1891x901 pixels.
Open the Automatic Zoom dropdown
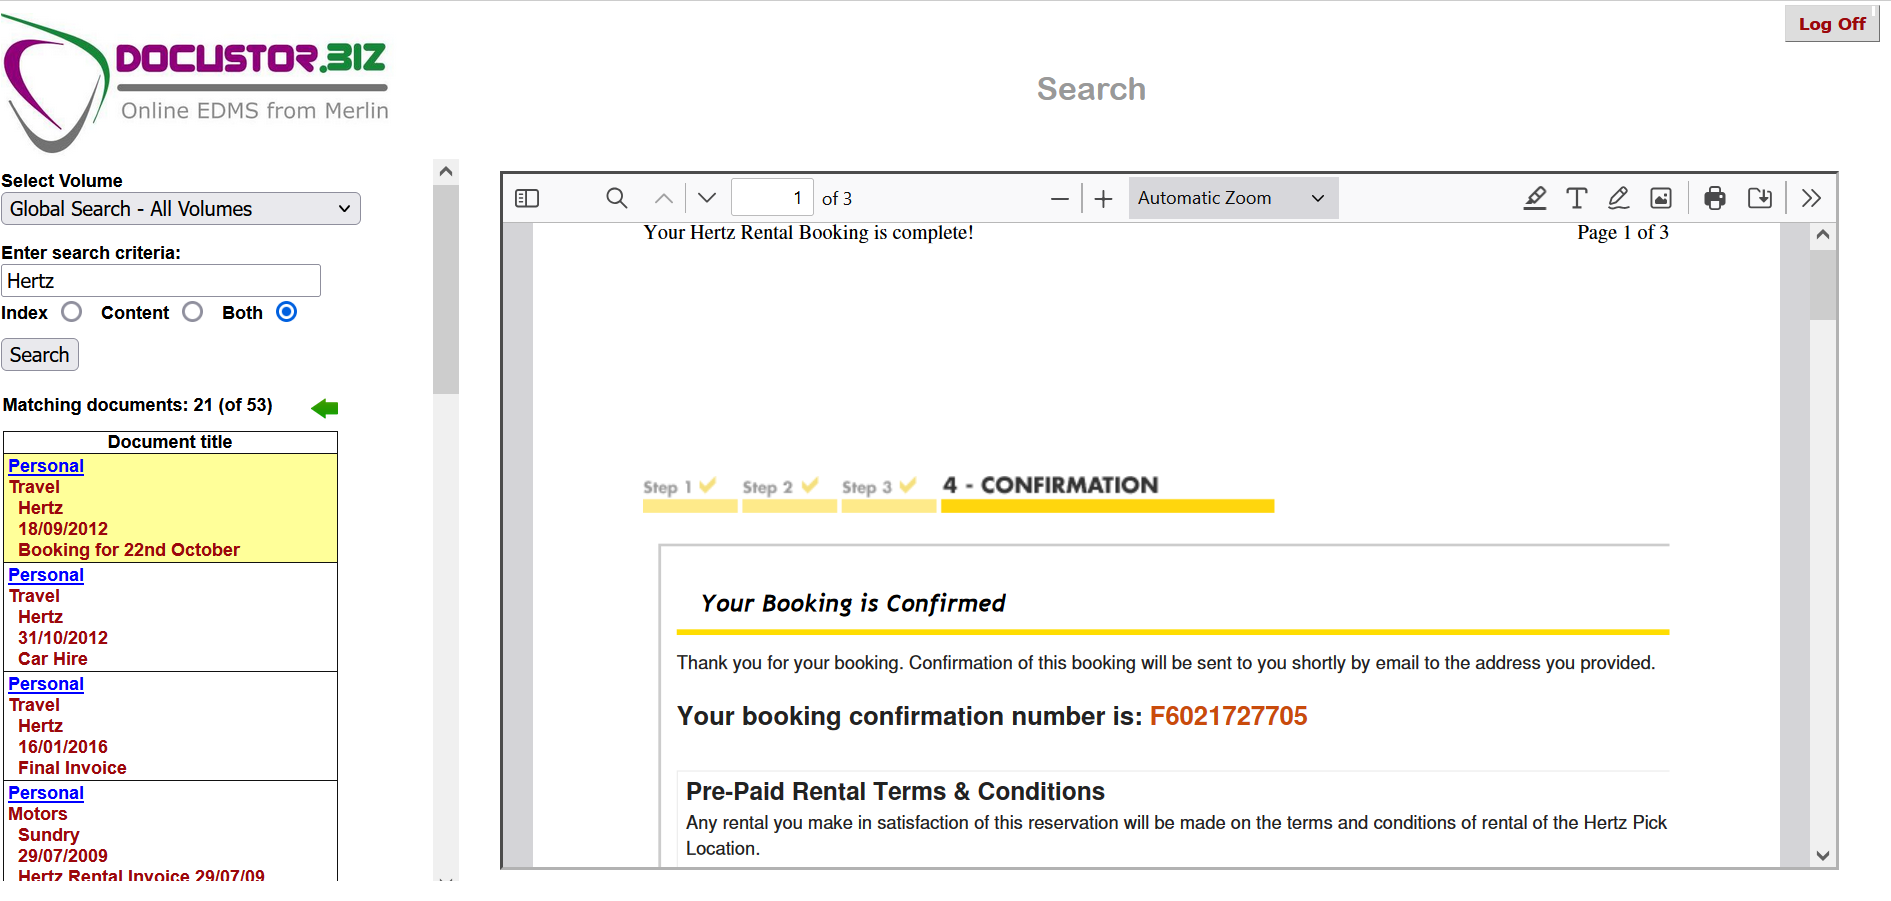click(x=1233, y=198)
